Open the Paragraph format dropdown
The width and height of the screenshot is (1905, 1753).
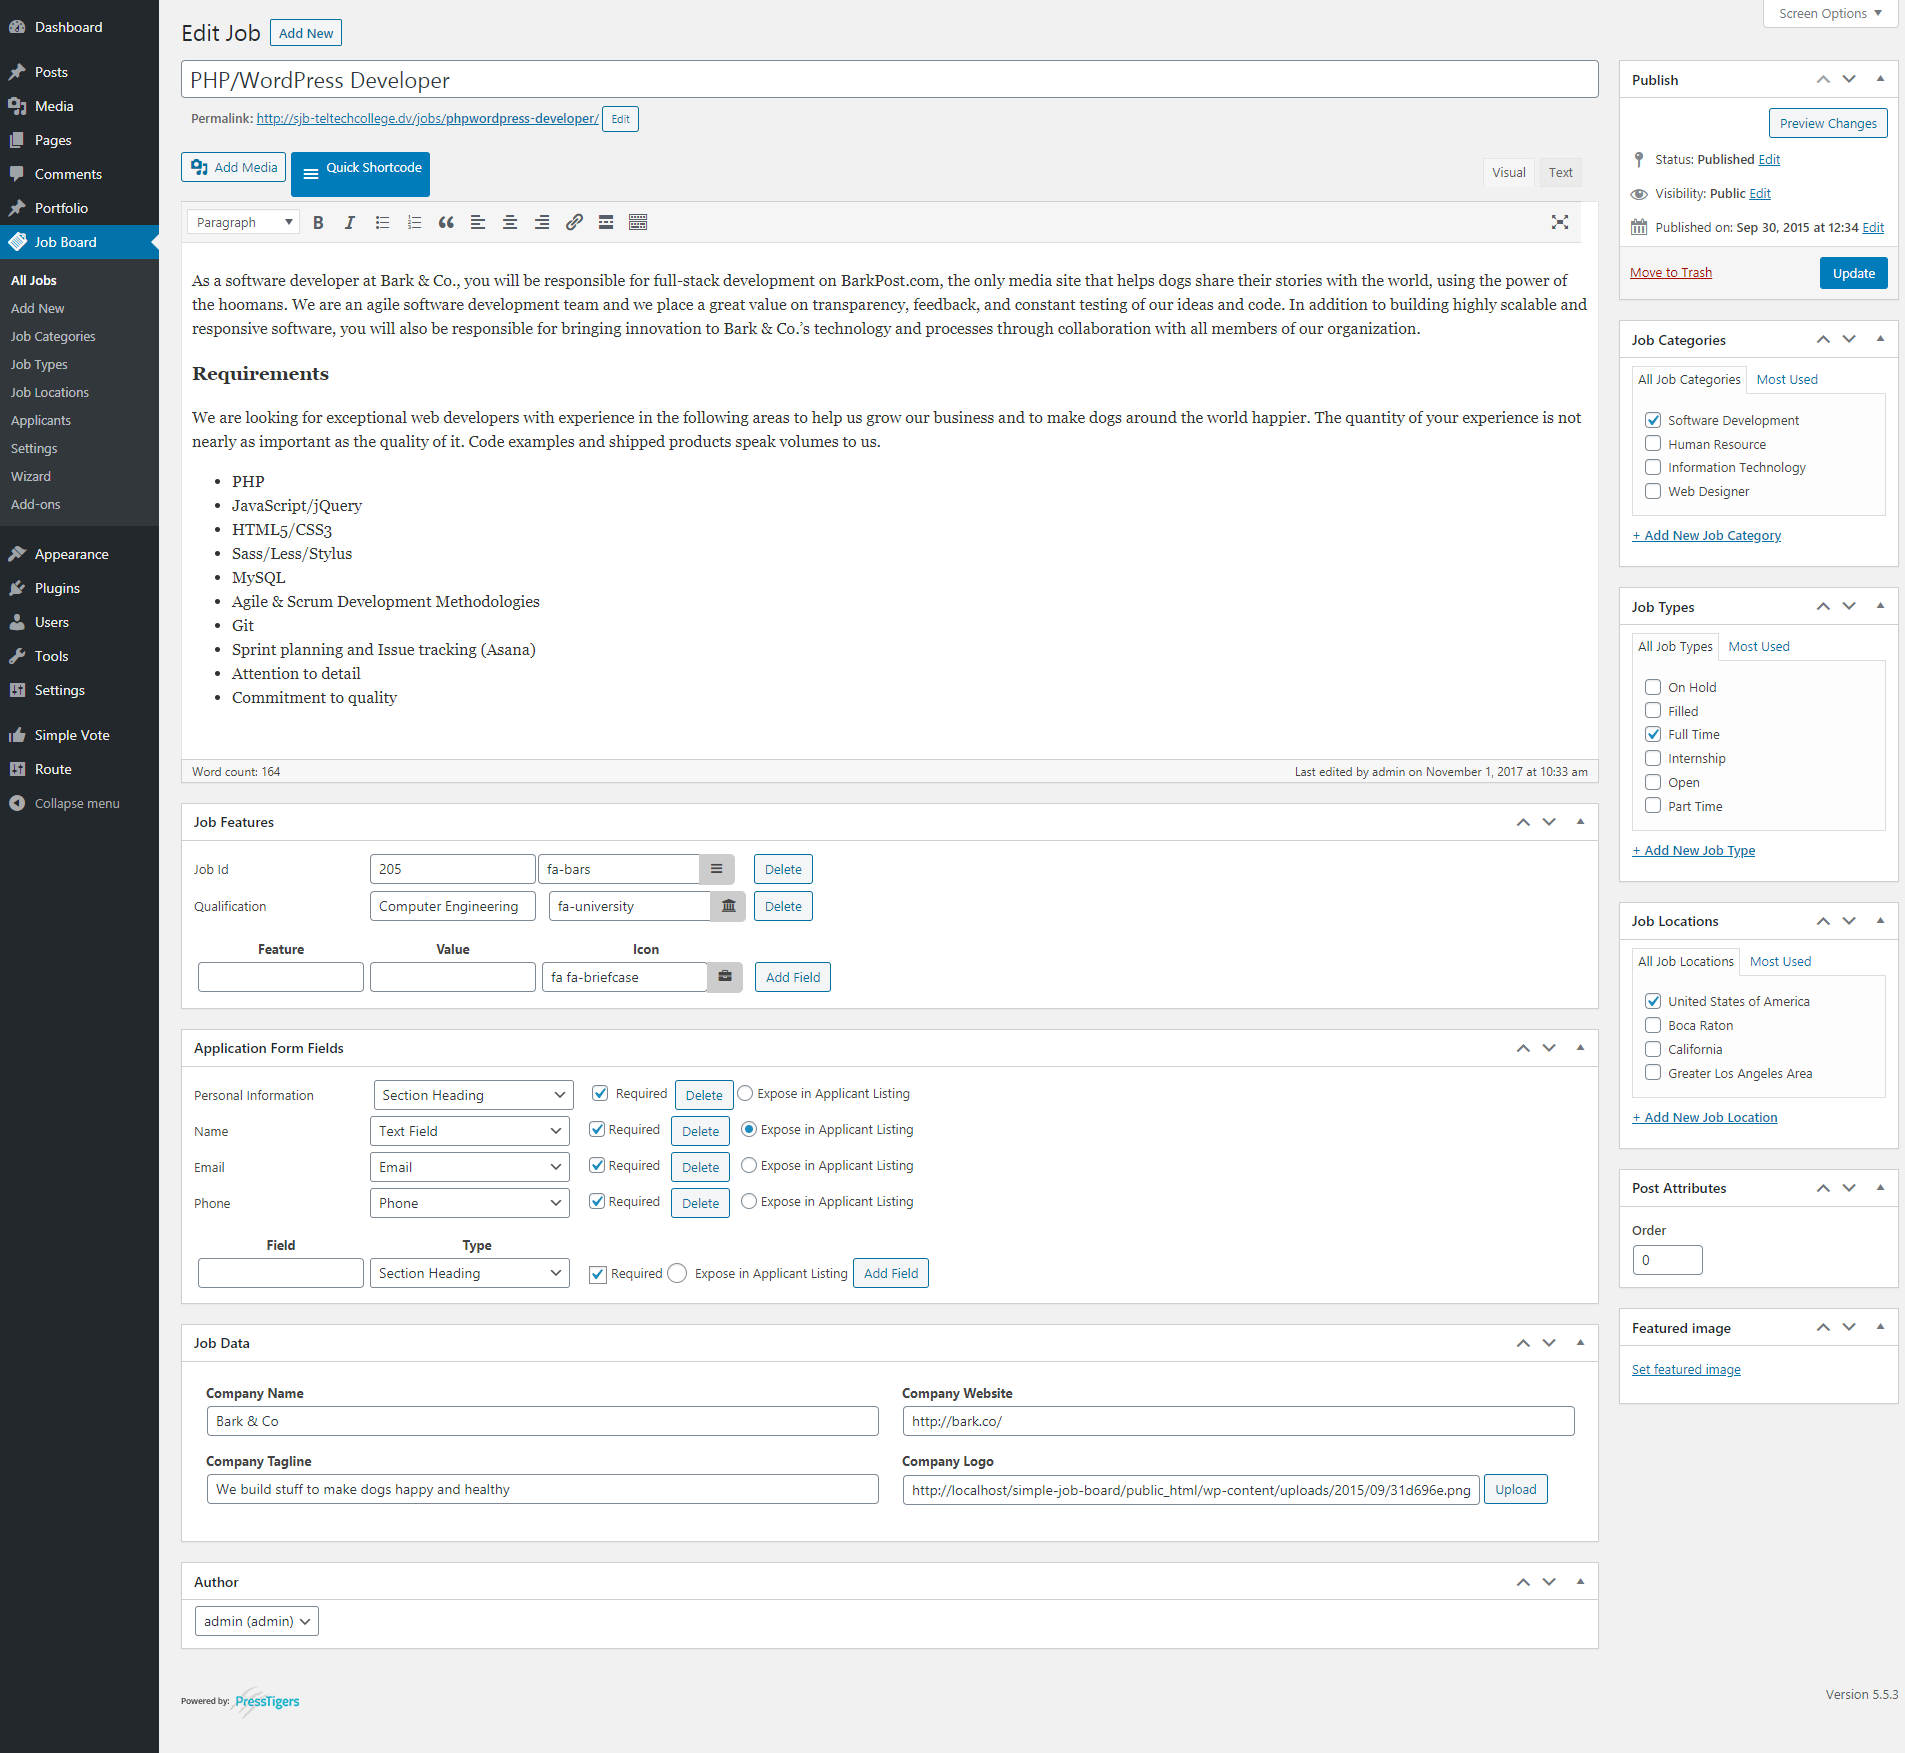243,222
